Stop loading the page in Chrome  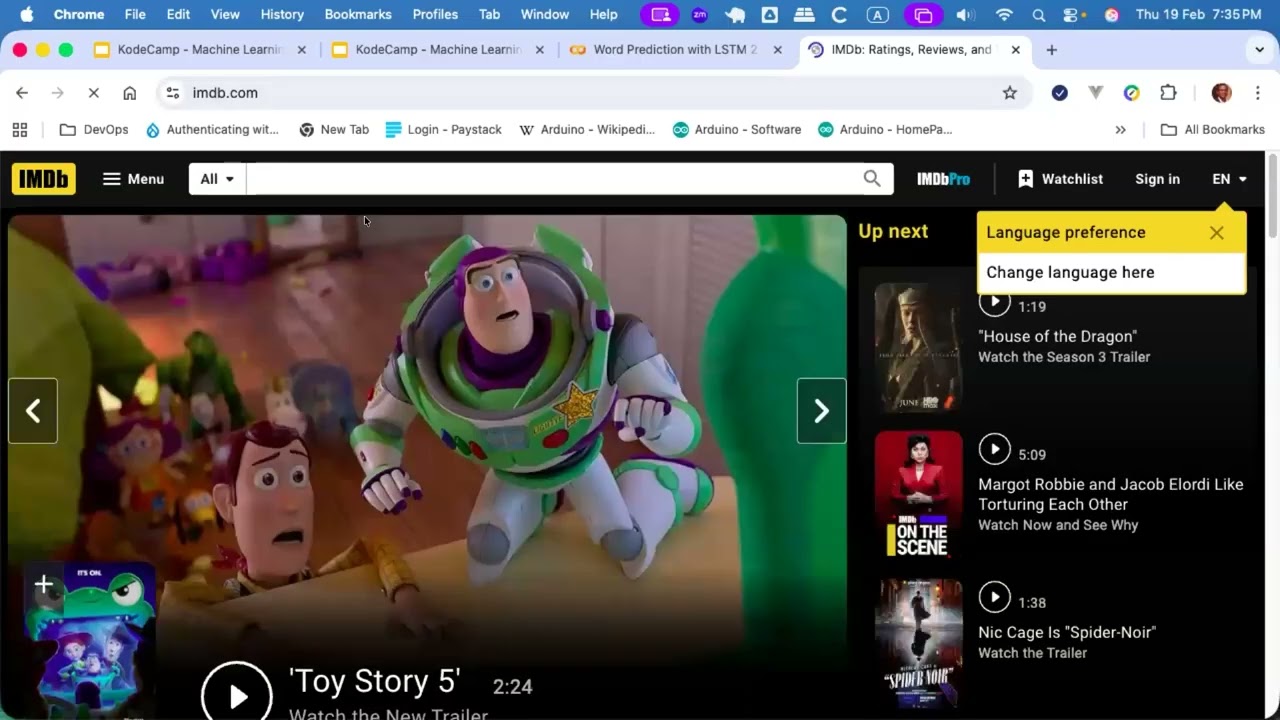pos(93,93)
